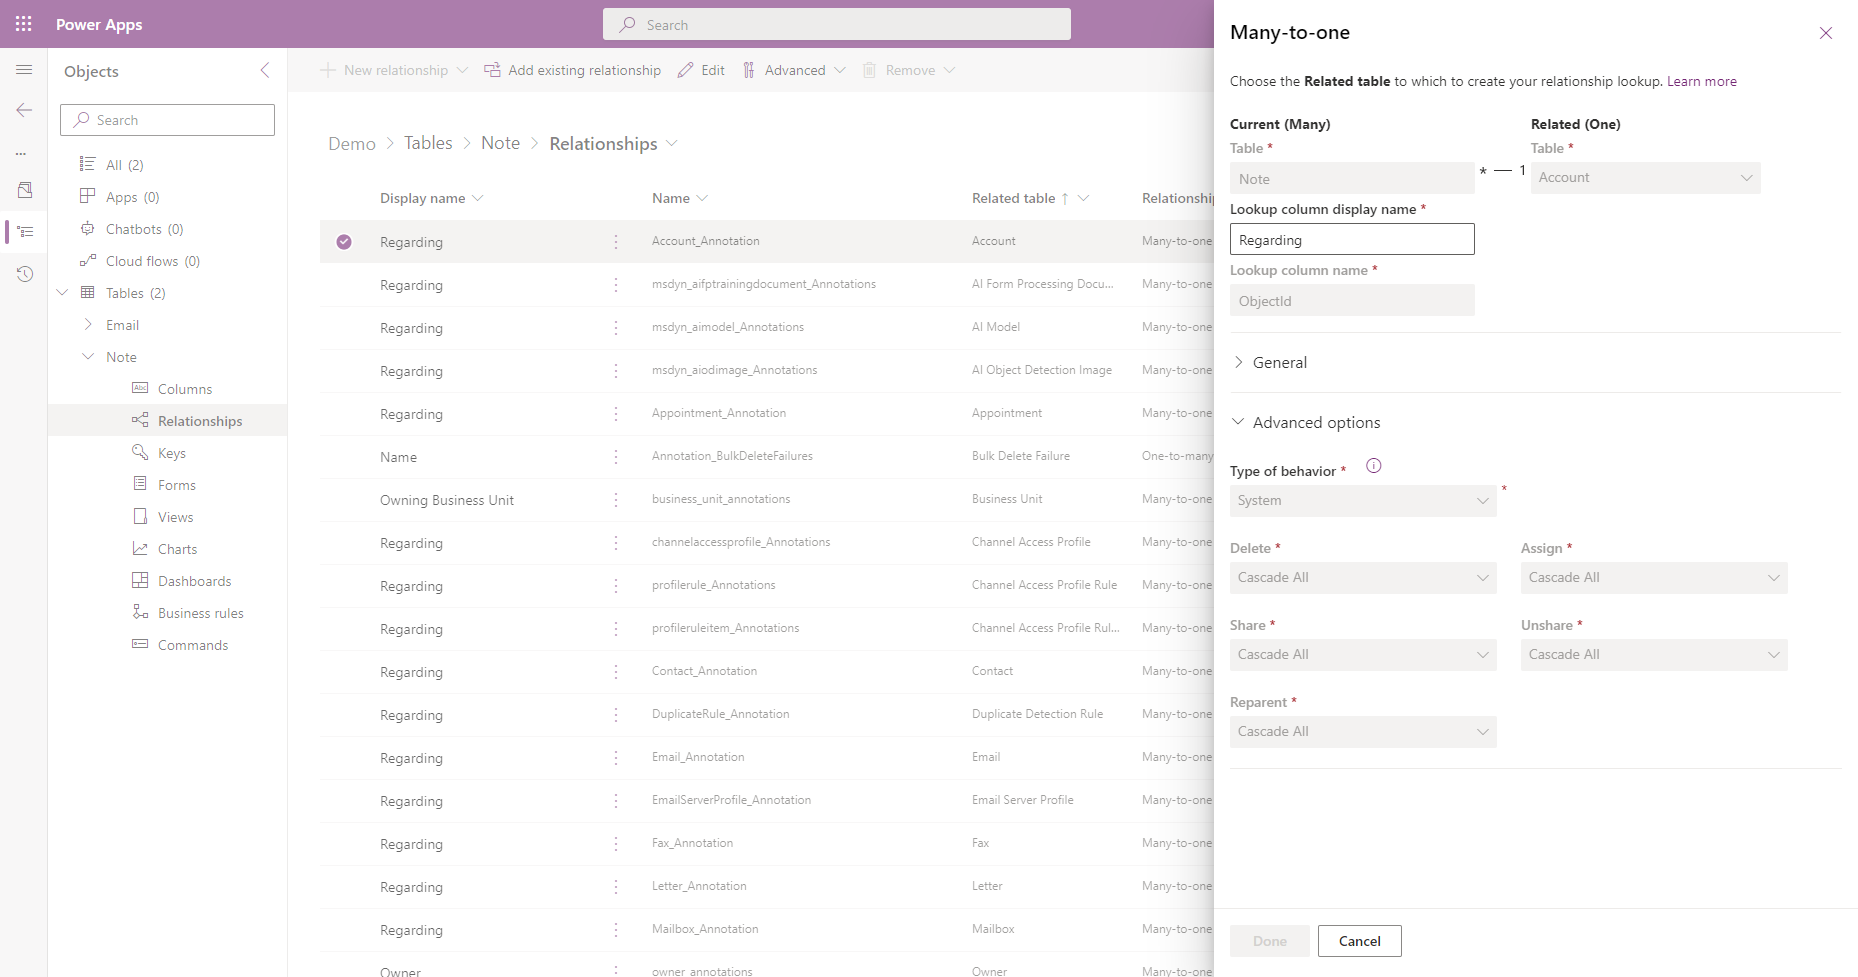Screen dimensions: 1858x977
Task: Open Dashboards under Note
Action: (x=194, y=581)
